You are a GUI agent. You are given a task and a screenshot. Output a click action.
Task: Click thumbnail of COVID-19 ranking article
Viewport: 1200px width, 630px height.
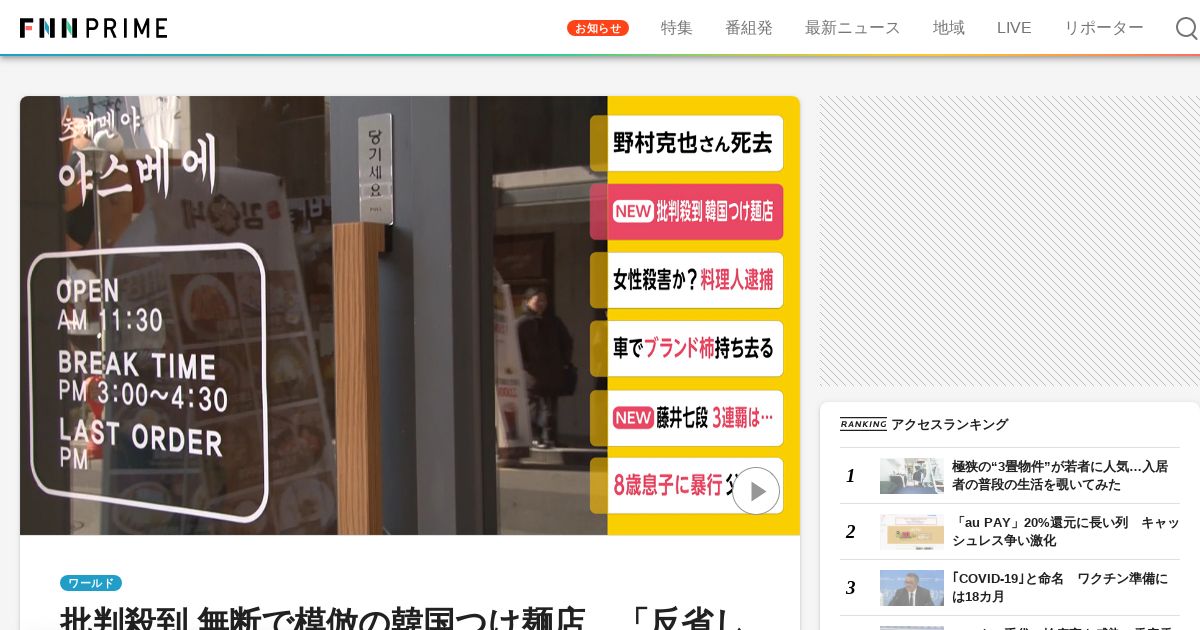[912, 588]
